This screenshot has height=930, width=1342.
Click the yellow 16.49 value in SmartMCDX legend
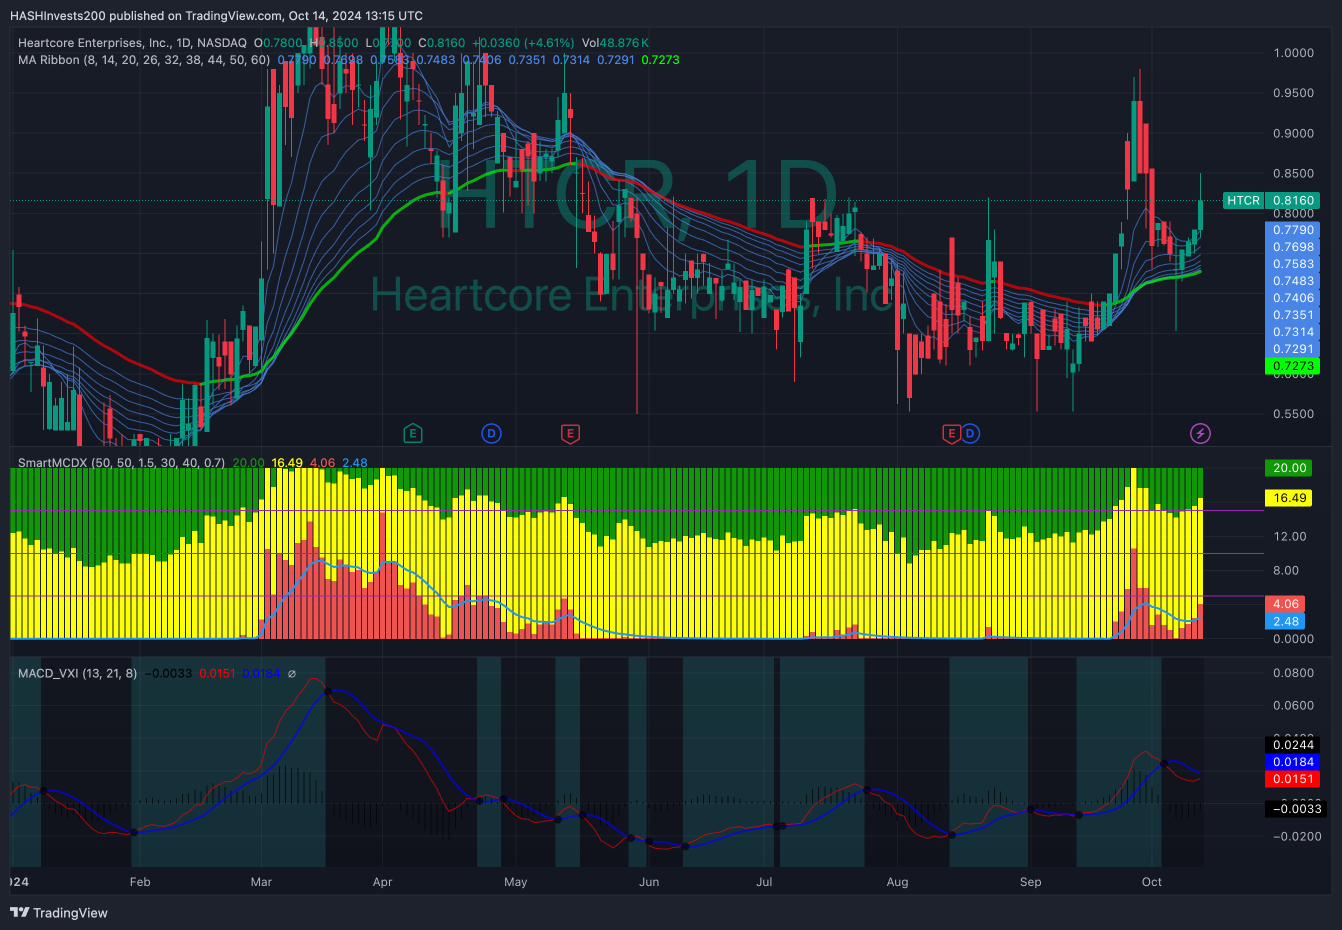click(287, 463)
